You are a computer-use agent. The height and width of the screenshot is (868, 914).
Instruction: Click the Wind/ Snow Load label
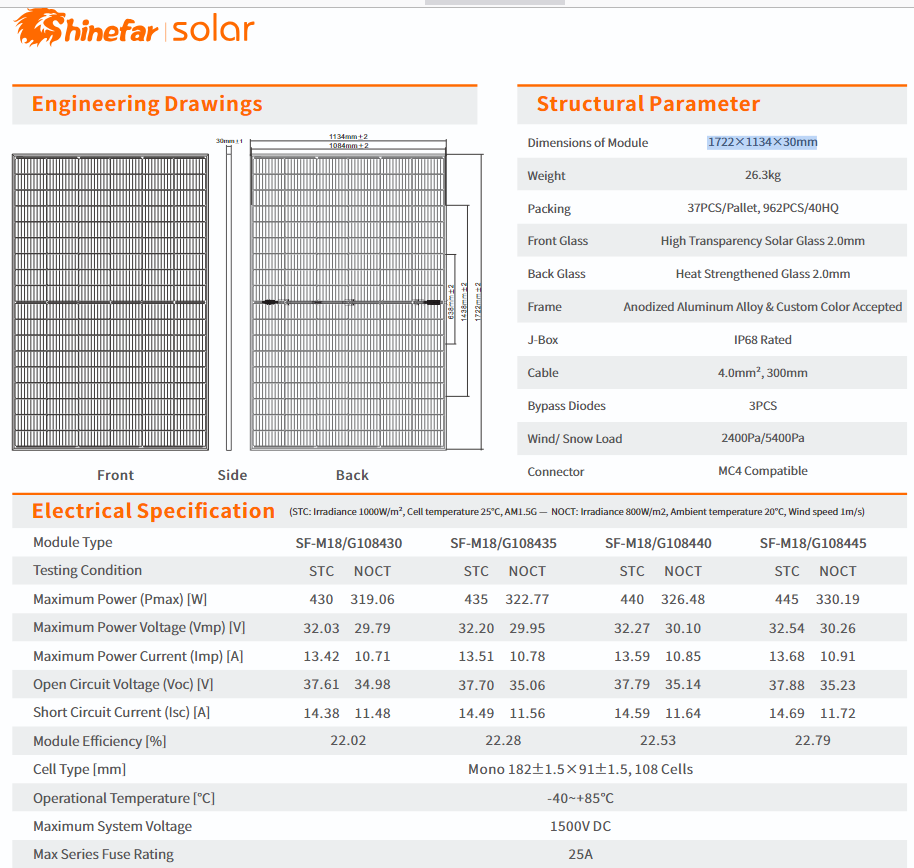pyautogui.click(x=575, y=439)
